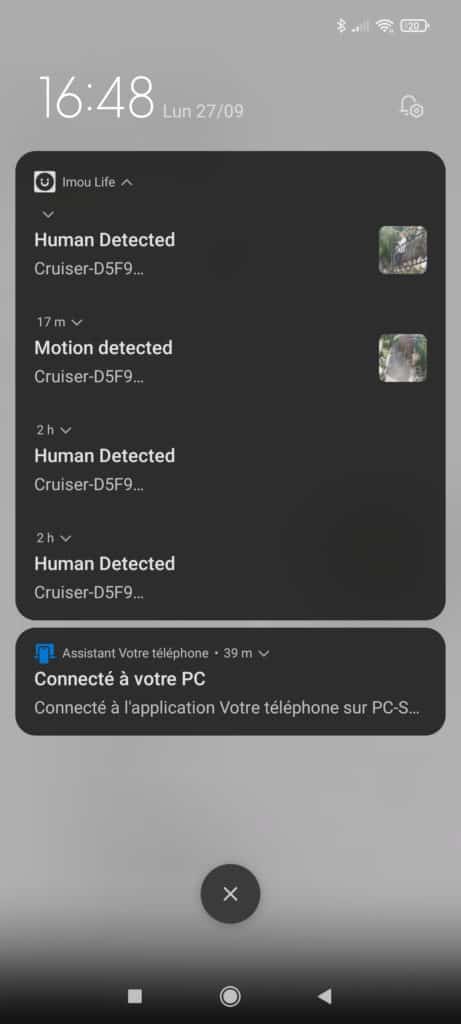
Task: Open the Human Detected snapshot thumbnail
Action: coord(403,249)
